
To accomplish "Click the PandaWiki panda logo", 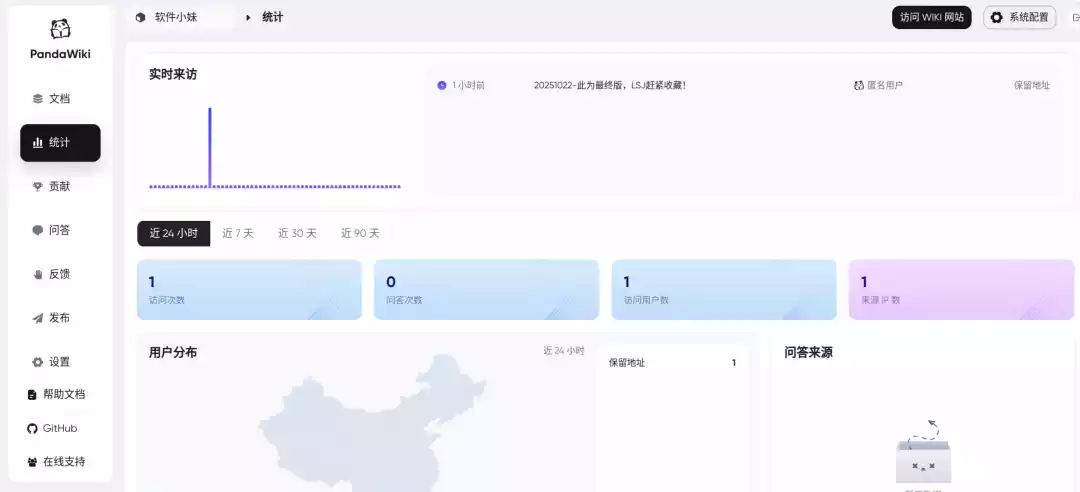I will 61,28.
